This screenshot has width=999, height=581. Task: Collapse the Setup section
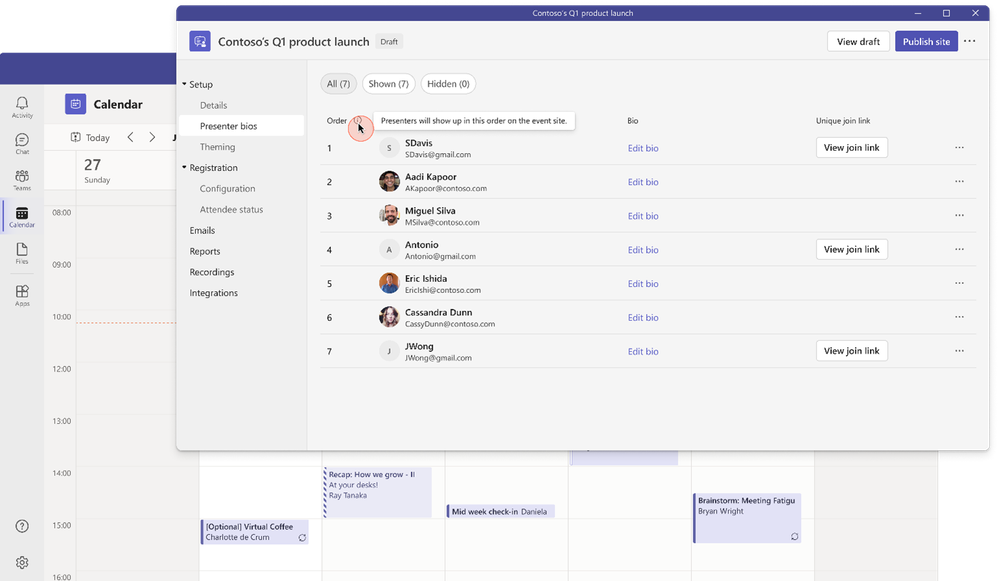point(184,83)
